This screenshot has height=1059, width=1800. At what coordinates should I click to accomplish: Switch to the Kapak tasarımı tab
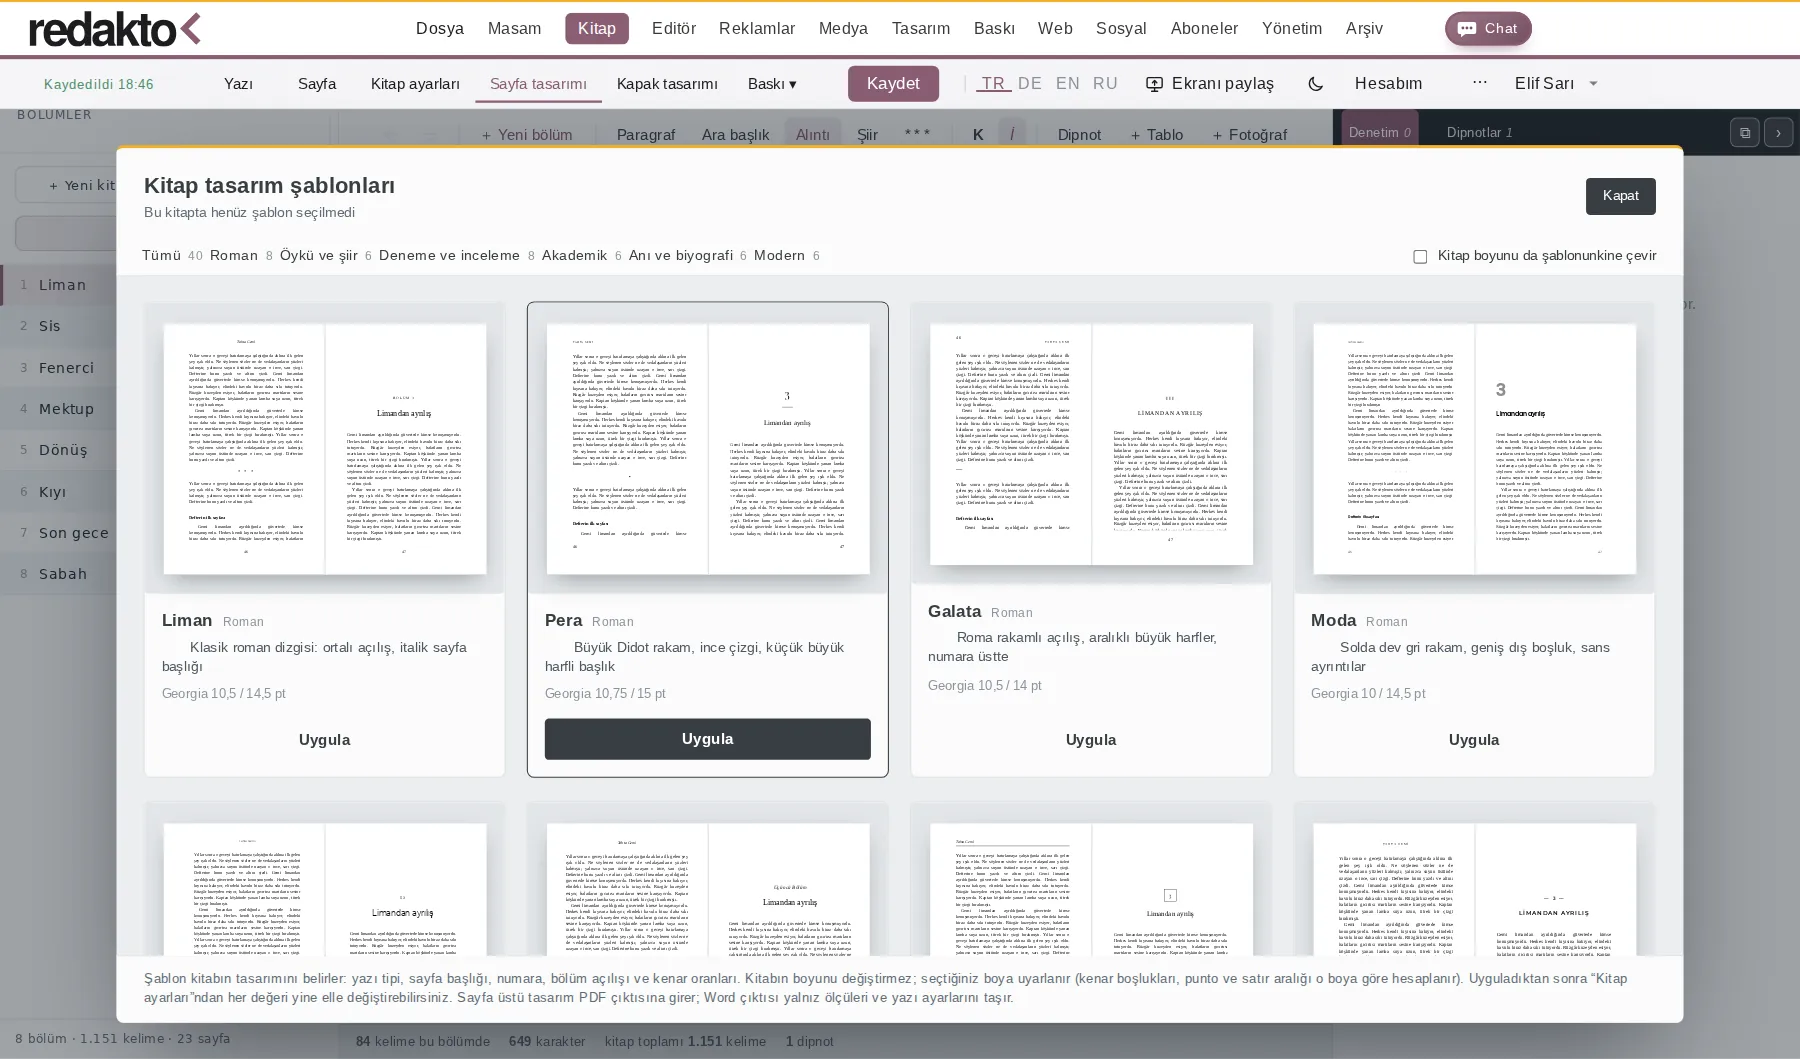tap(667, 84)
